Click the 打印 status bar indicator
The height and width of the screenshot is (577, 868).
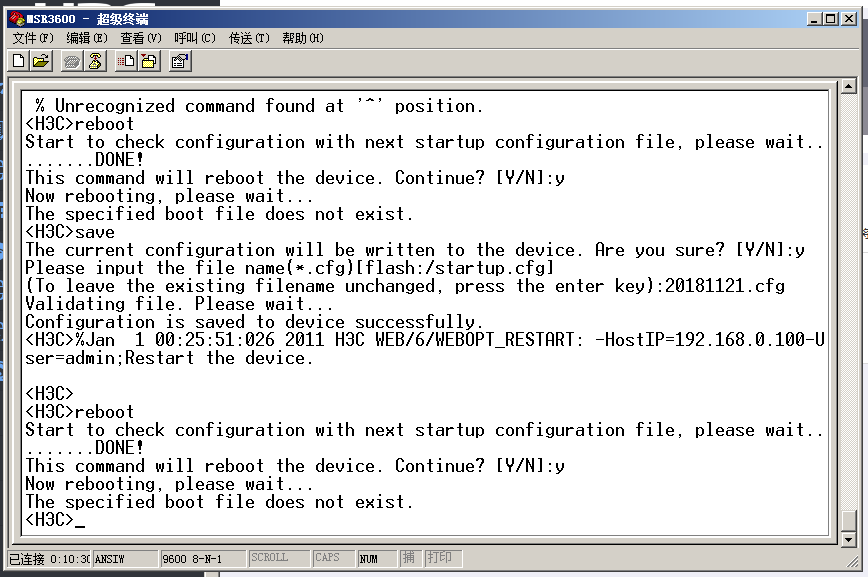click(440, 558)
